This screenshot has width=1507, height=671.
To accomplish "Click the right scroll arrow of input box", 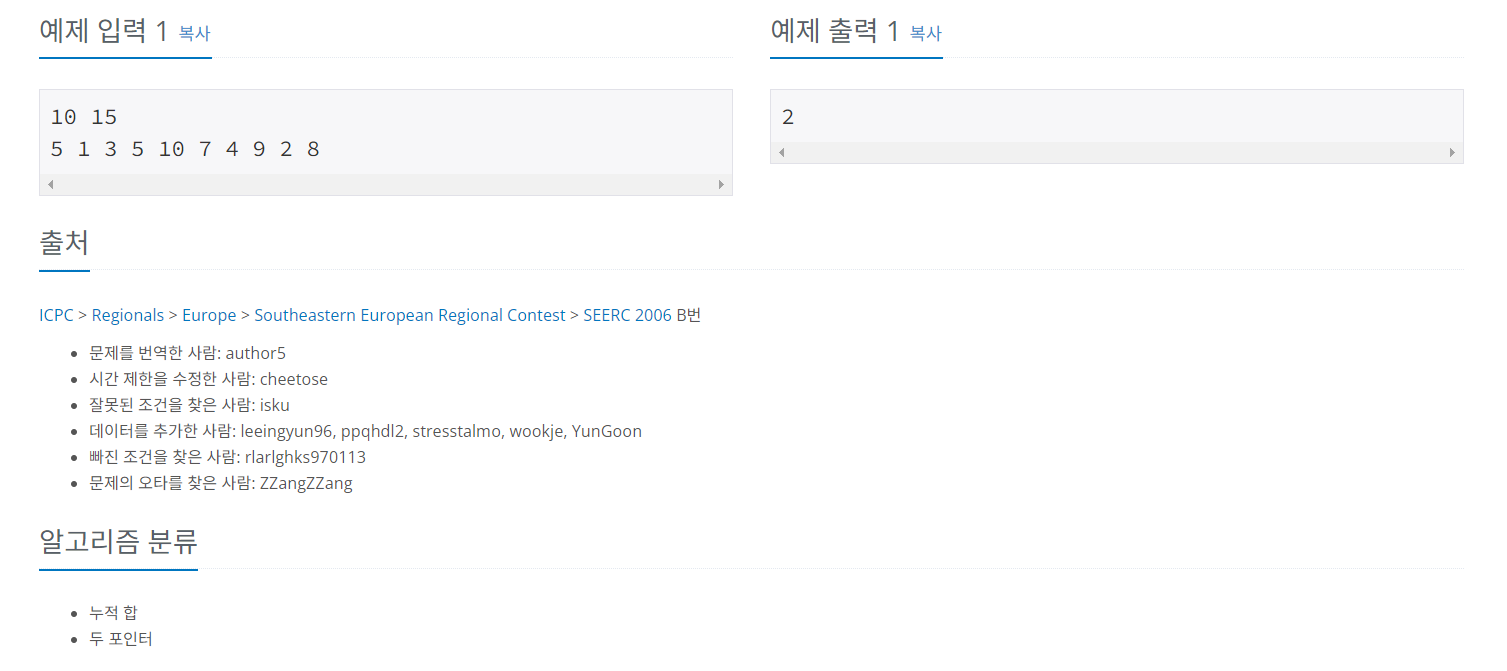I will 720,184.
